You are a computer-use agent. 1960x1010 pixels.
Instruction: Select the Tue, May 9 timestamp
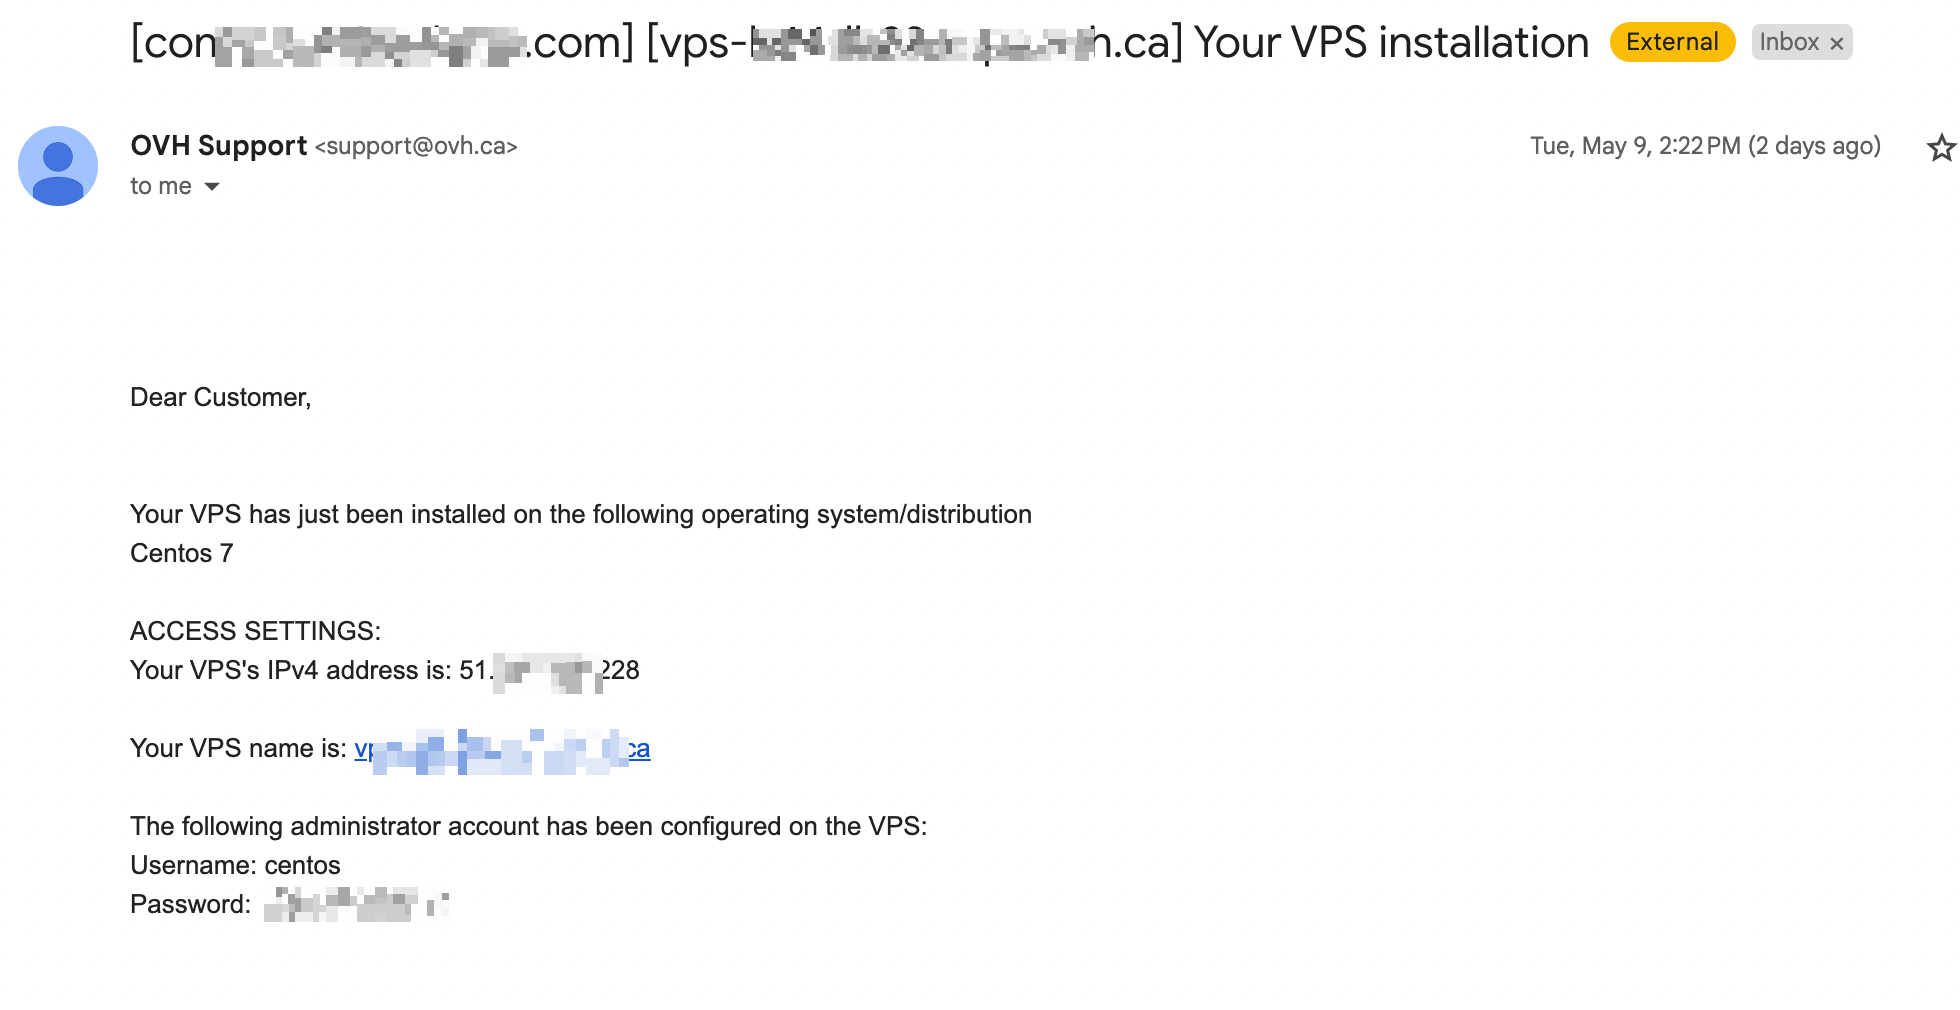(x=1705, y=146)
